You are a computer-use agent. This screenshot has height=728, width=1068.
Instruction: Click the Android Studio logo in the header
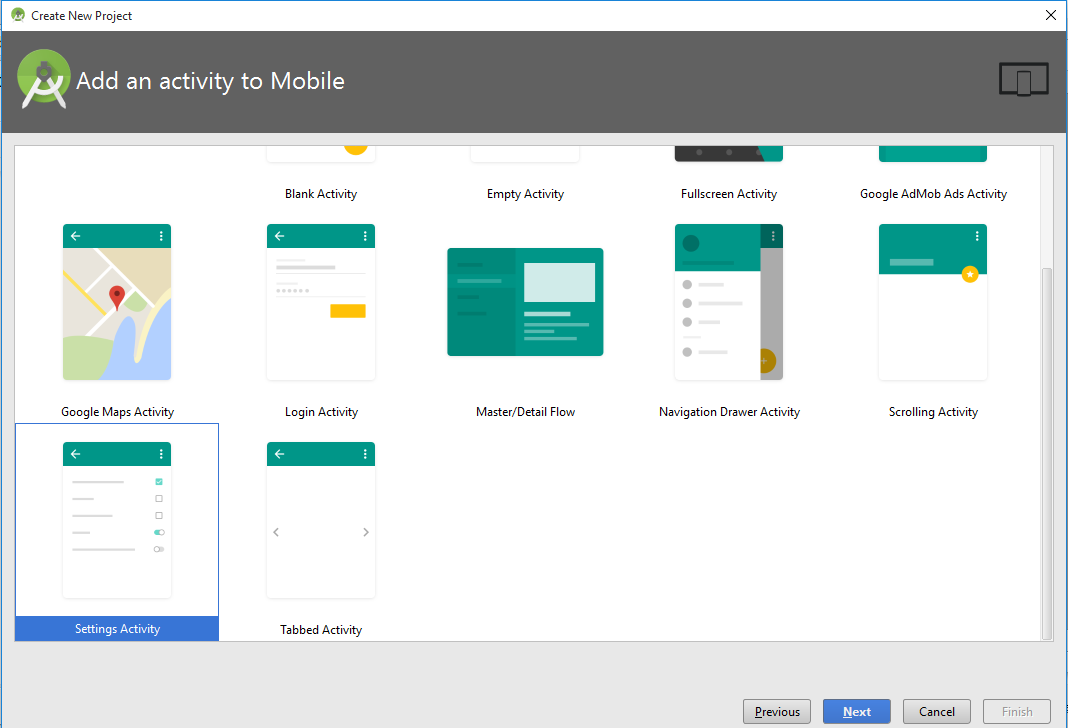pyautogui.click(x=44, y=79)
